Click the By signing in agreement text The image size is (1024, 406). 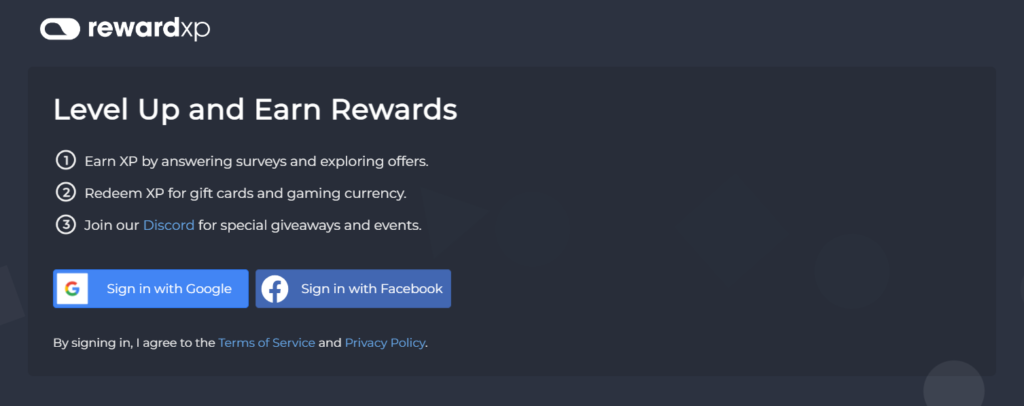240,343
